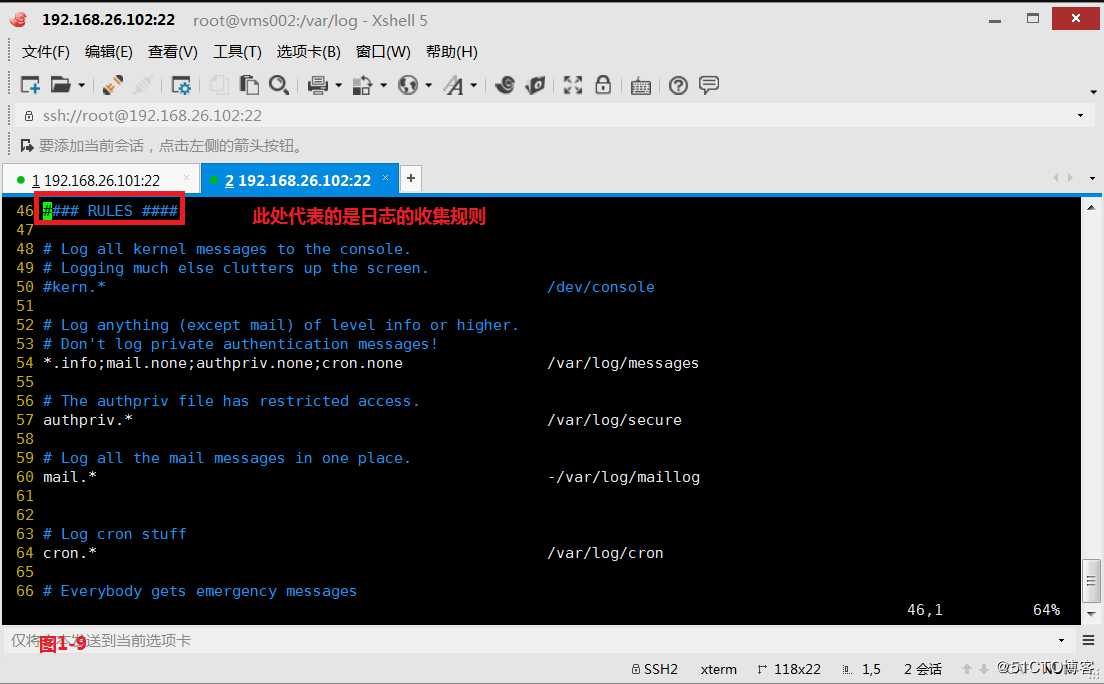The height and width of the screenshot is (684, 1104).
Task: Click the terminal scrollbar up arrow
Action: [1091, 207]
